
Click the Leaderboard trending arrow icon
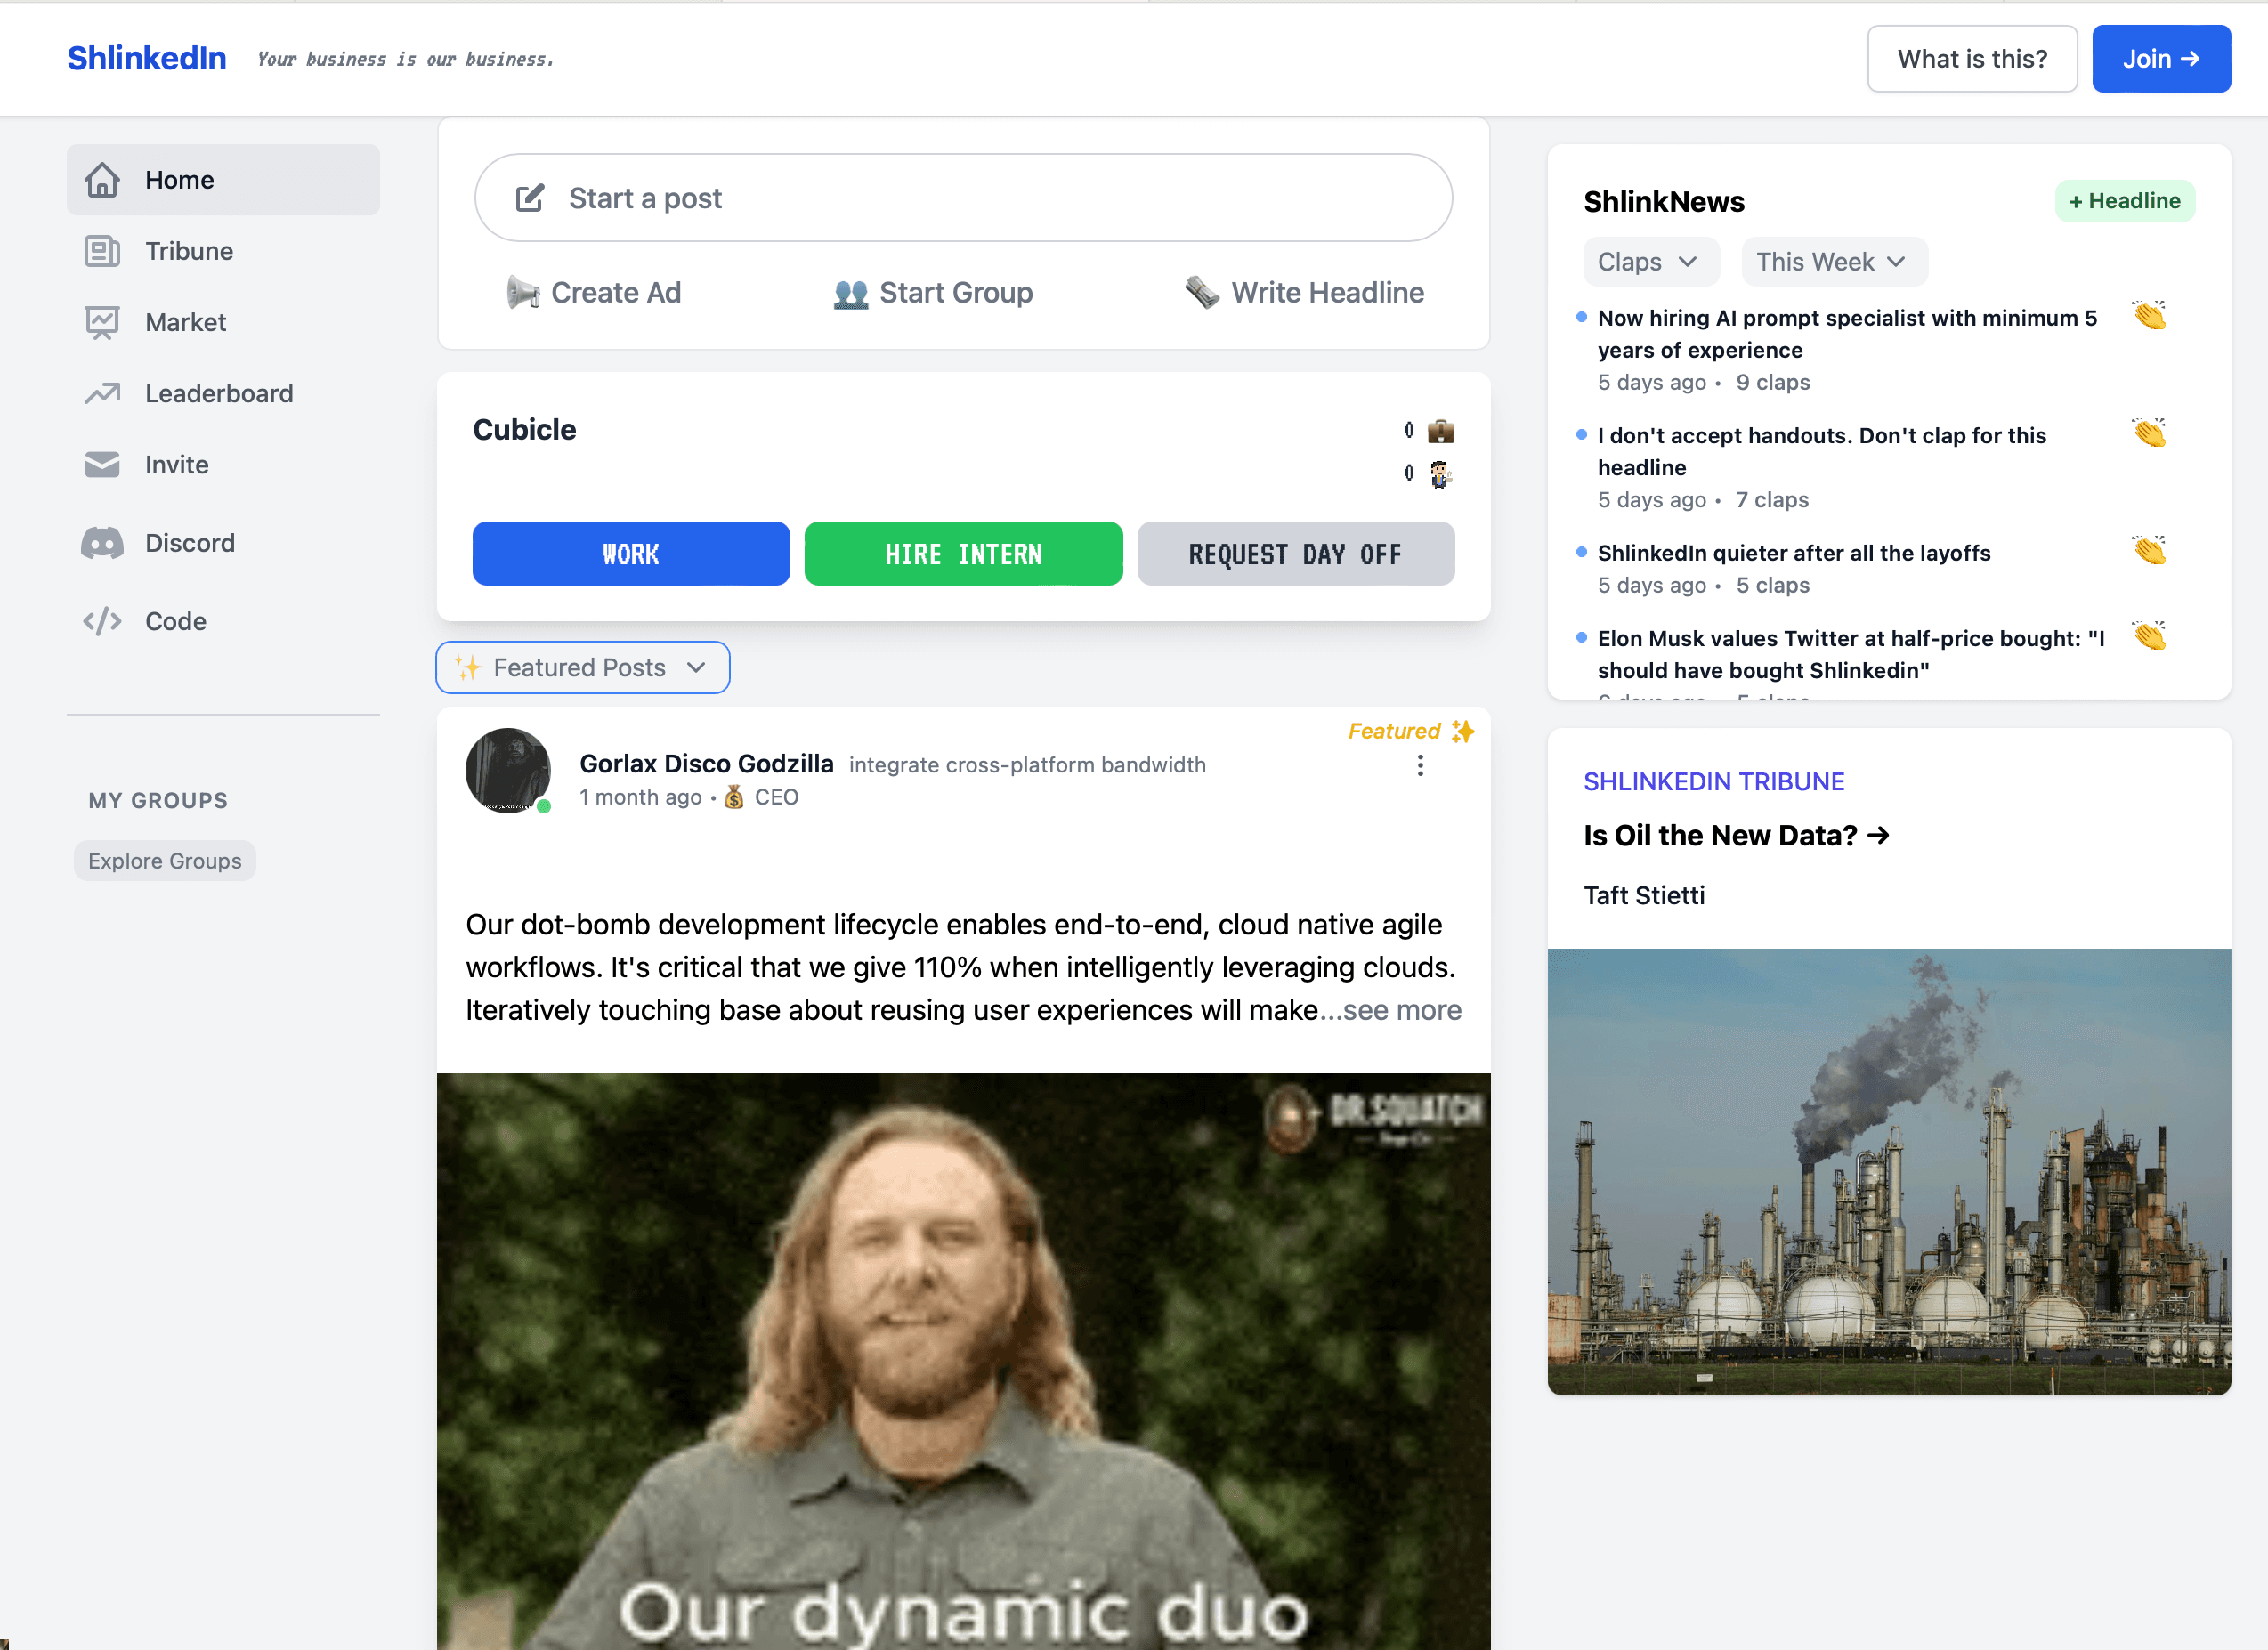point(102,393)
